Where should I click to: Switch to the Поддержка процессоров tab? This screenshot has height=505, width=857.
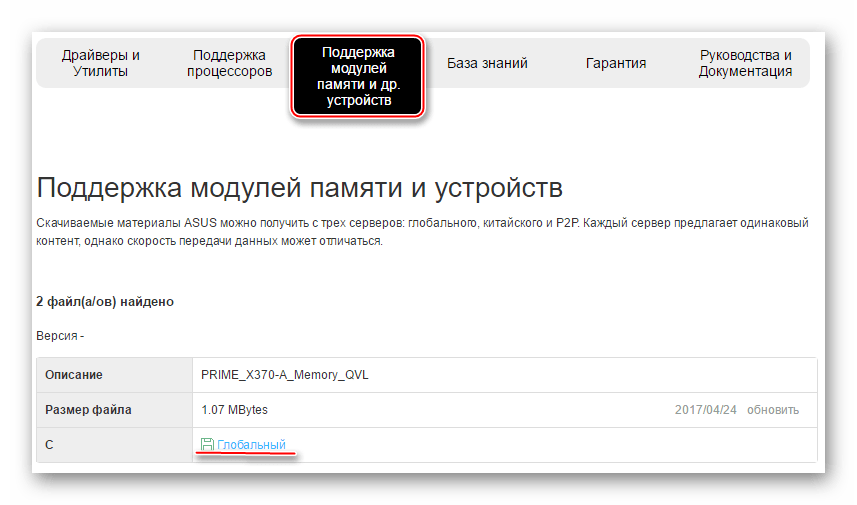229,63
